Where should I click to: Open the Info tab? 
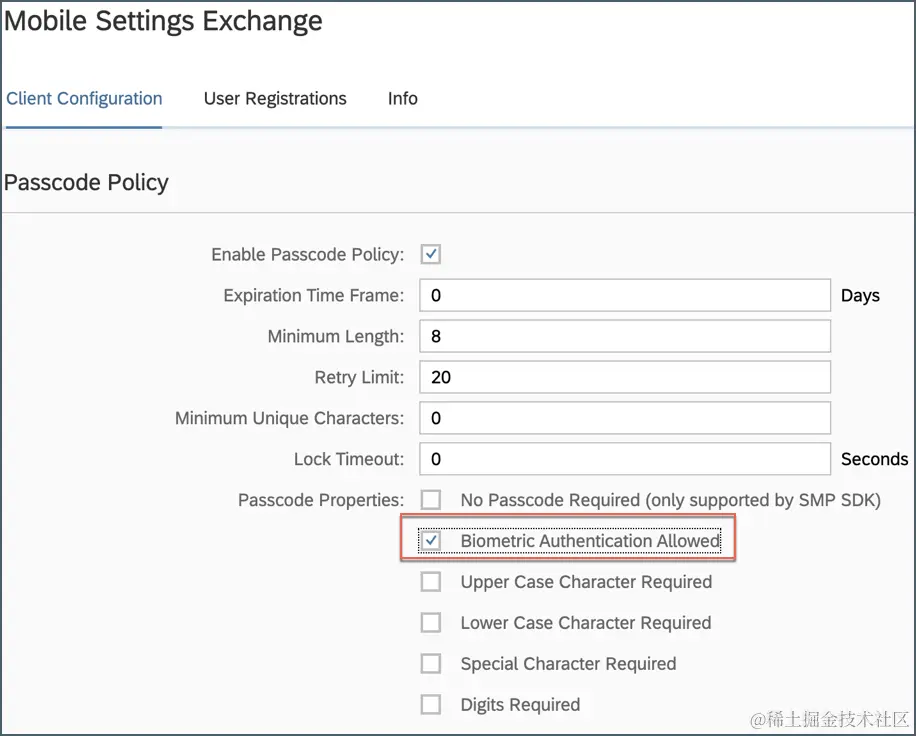tap(402, 98)
